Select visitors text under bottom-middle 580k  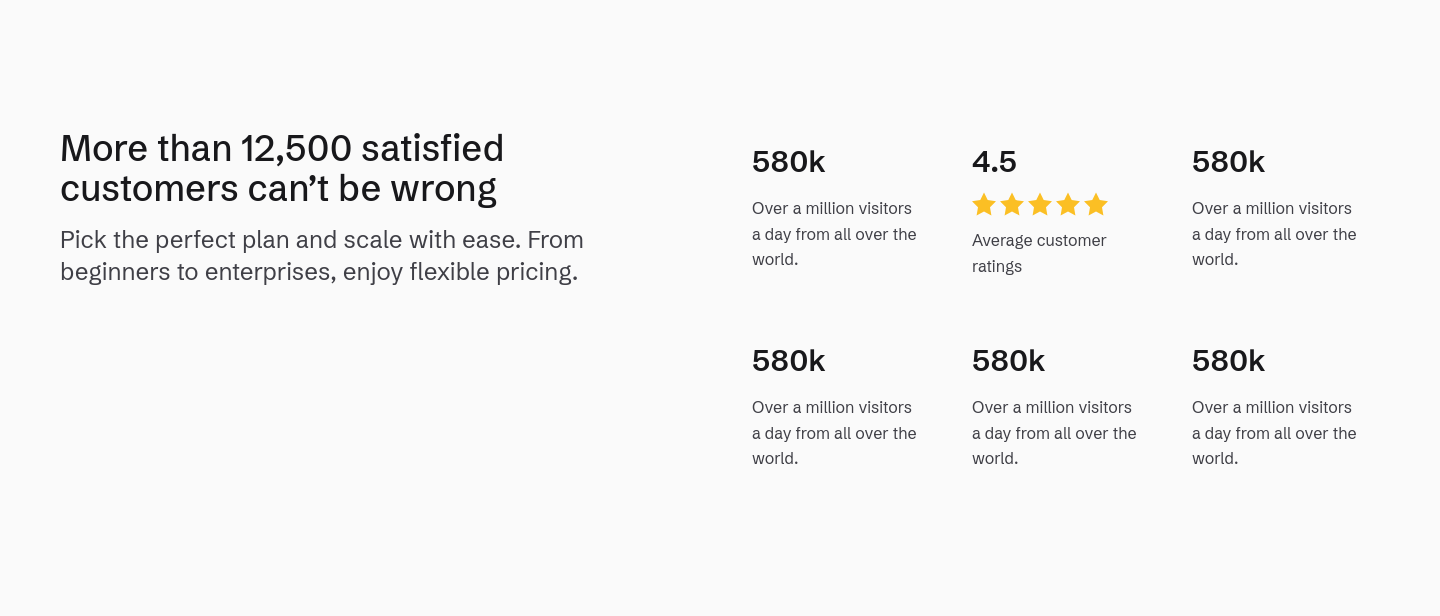pyautogui.click(x=1054, y=433)
